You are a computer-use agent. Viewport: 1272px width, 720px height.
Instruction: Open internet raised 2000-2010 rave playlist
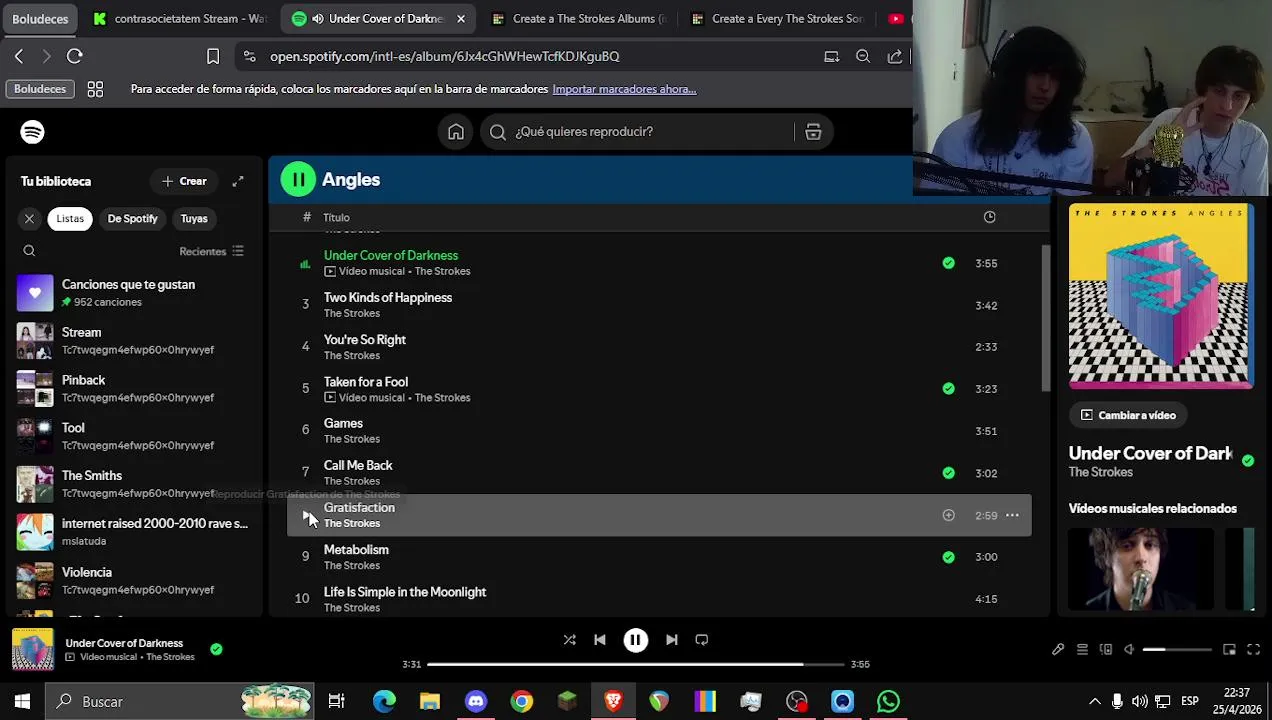(x=134, y=532)
